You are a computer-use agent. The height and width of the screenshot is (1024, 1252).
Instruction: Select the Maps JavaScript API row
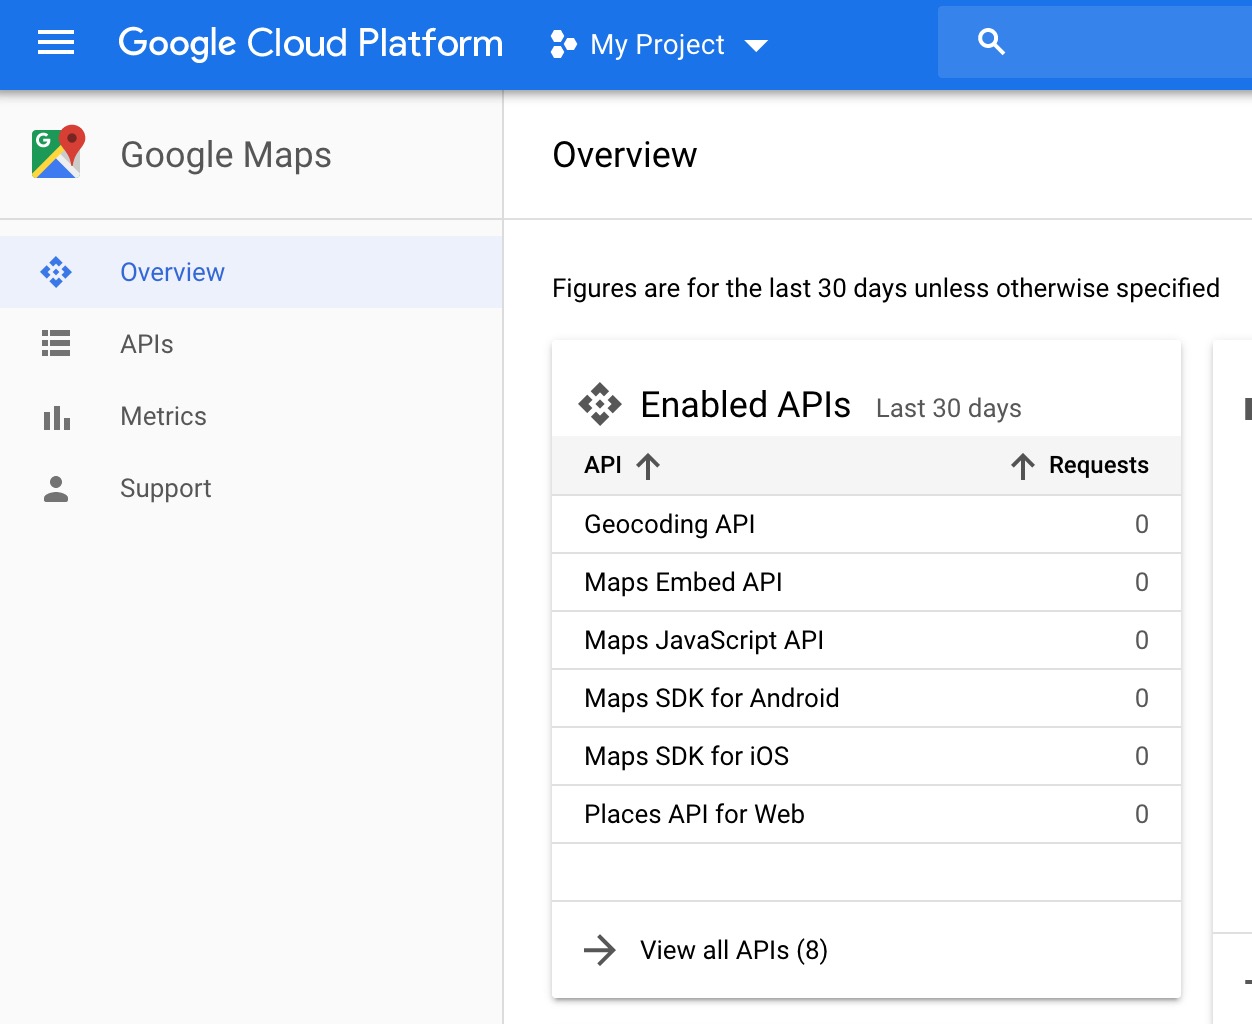click(703, 640)
